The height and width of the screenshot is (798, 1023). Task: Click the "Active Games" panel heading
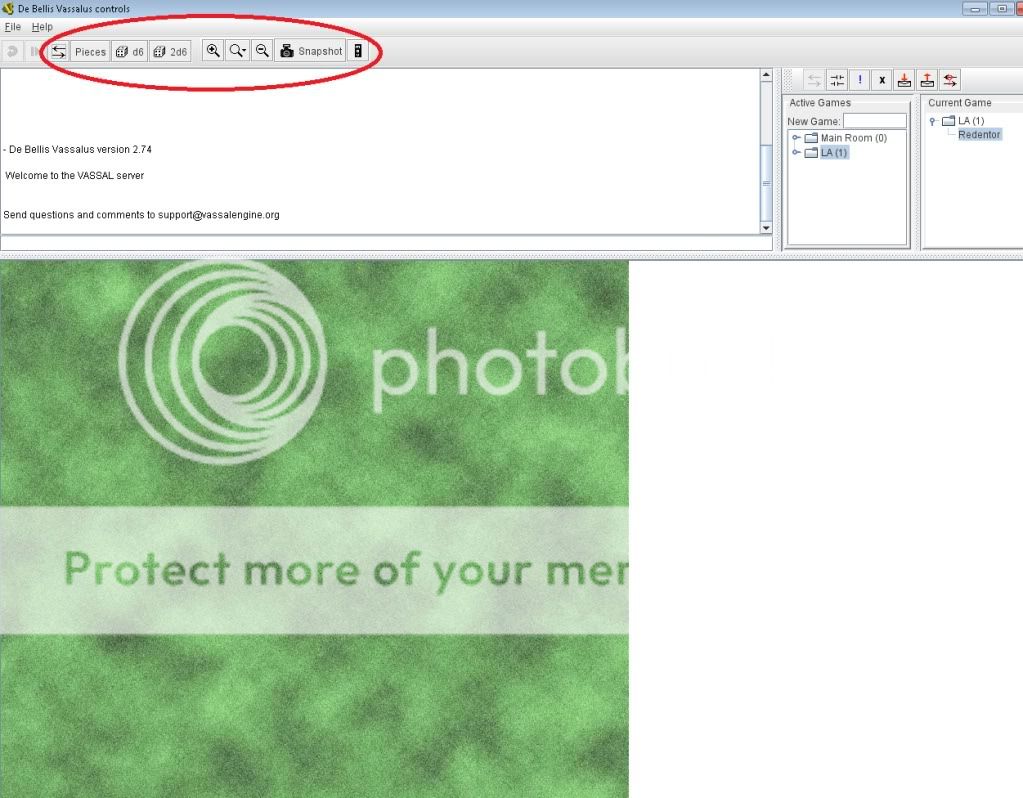(820, 102)
